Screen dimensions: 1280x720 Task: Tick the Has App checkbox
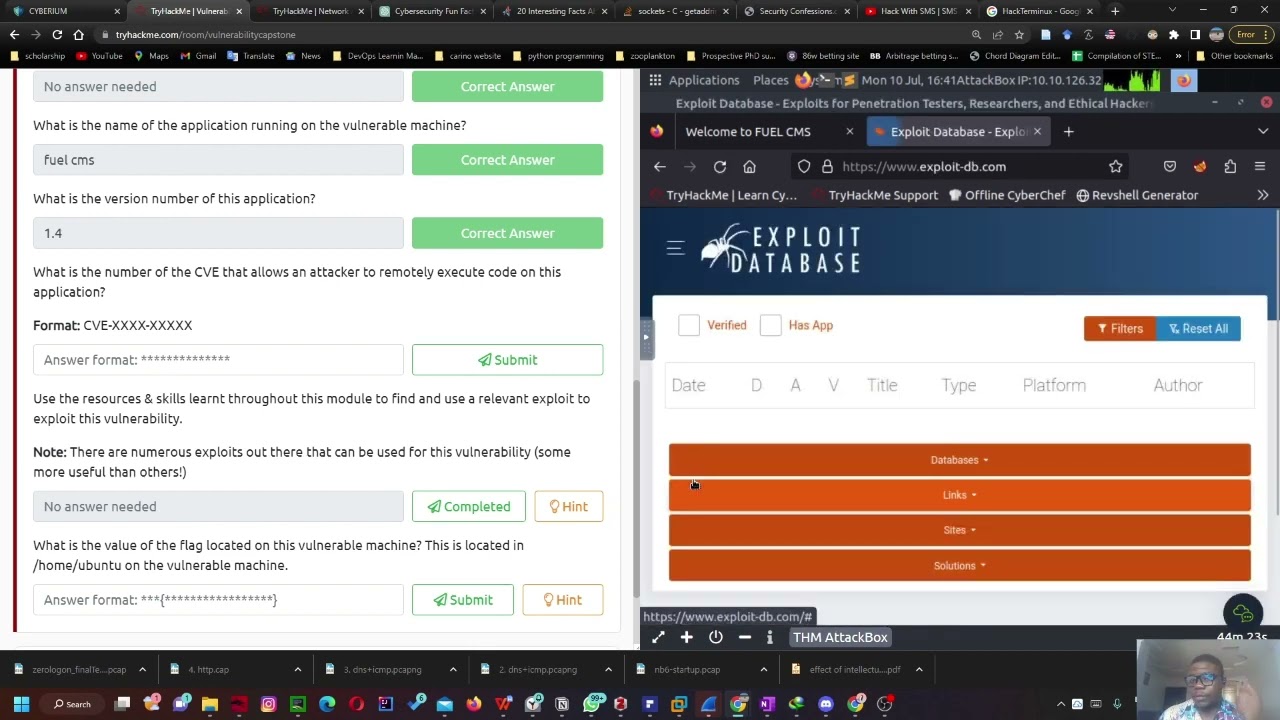[x=770, y=325]
